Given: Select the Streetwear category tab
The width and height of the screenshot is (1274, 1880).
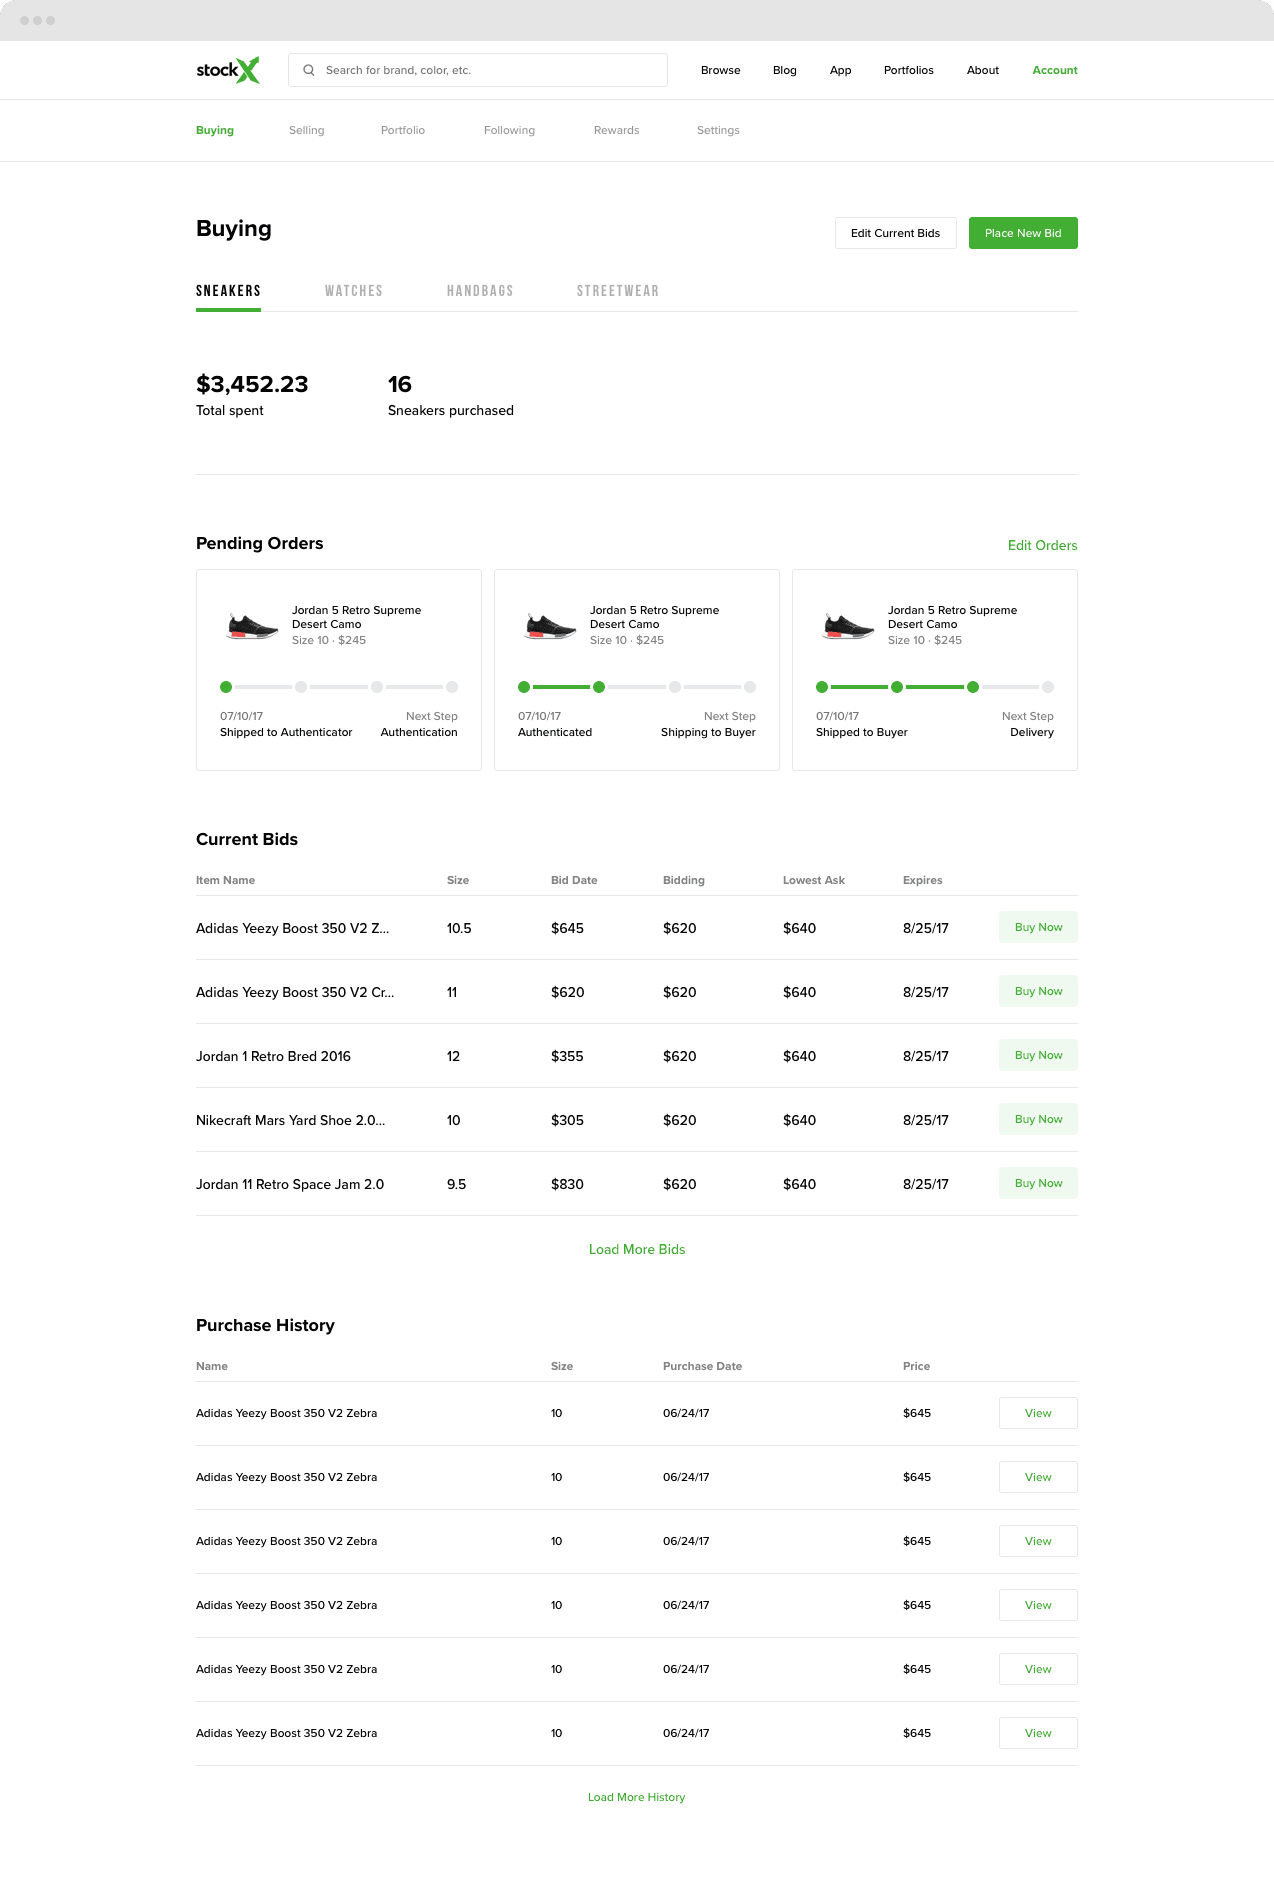Looking at the screenshot, I should coord(618,291).
